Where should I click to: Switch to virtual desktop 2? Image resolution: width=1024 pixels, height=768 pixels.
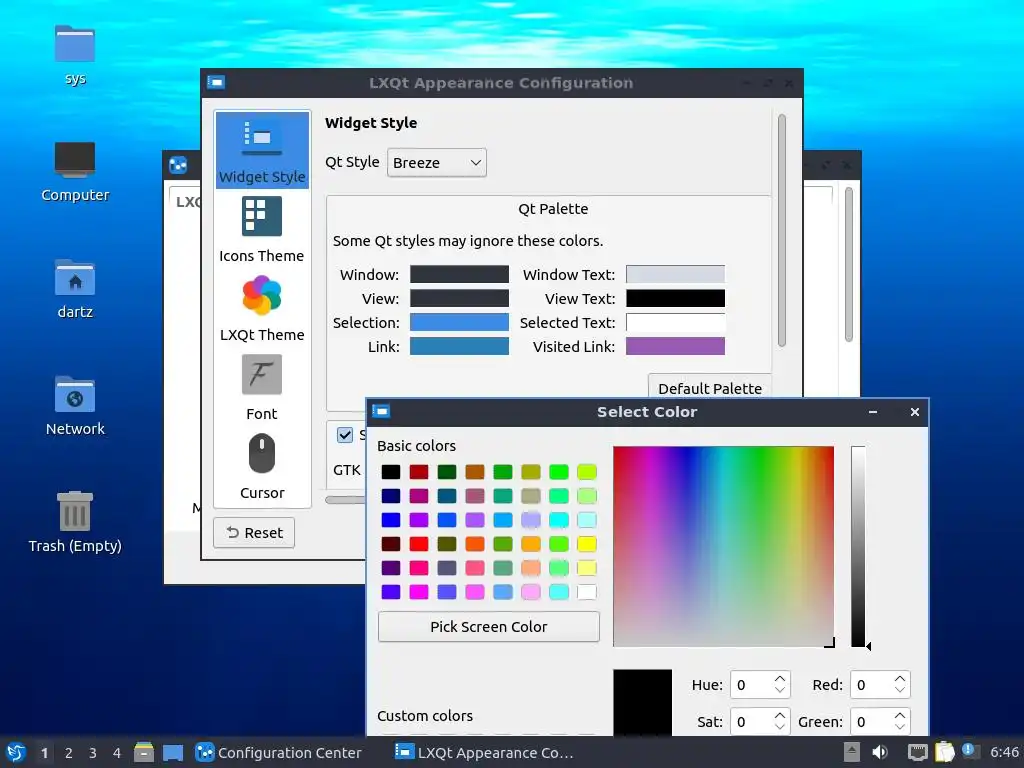pyautogui.click(x=69, y=753)
